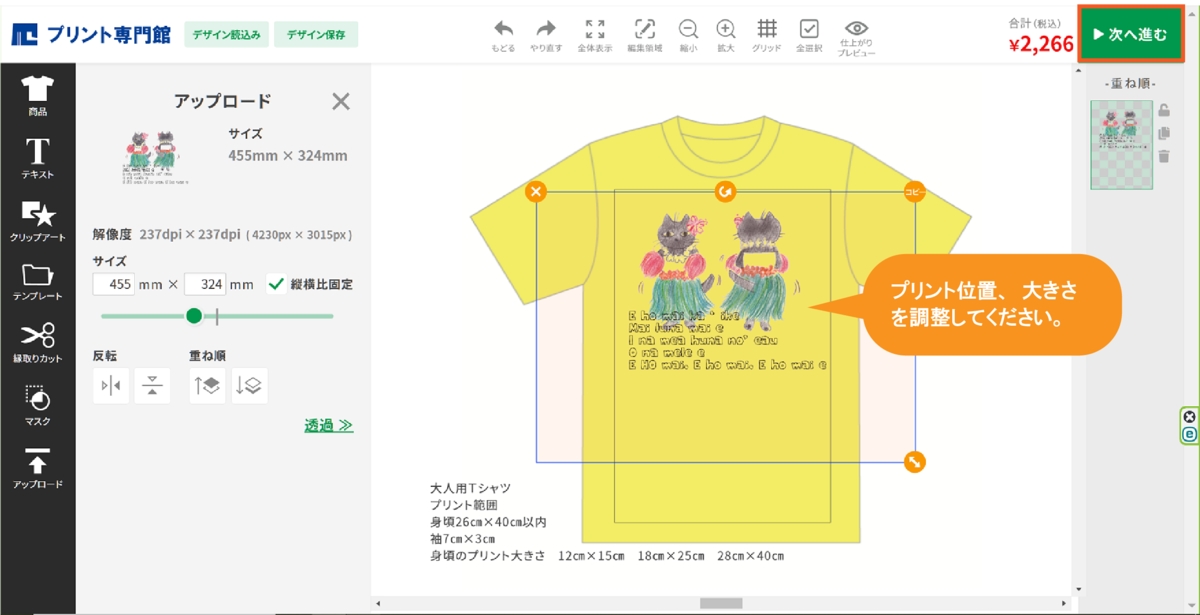The image size is (1200, 615).
Task: Click the orange resize handle on the image
Action: (914, 461)
